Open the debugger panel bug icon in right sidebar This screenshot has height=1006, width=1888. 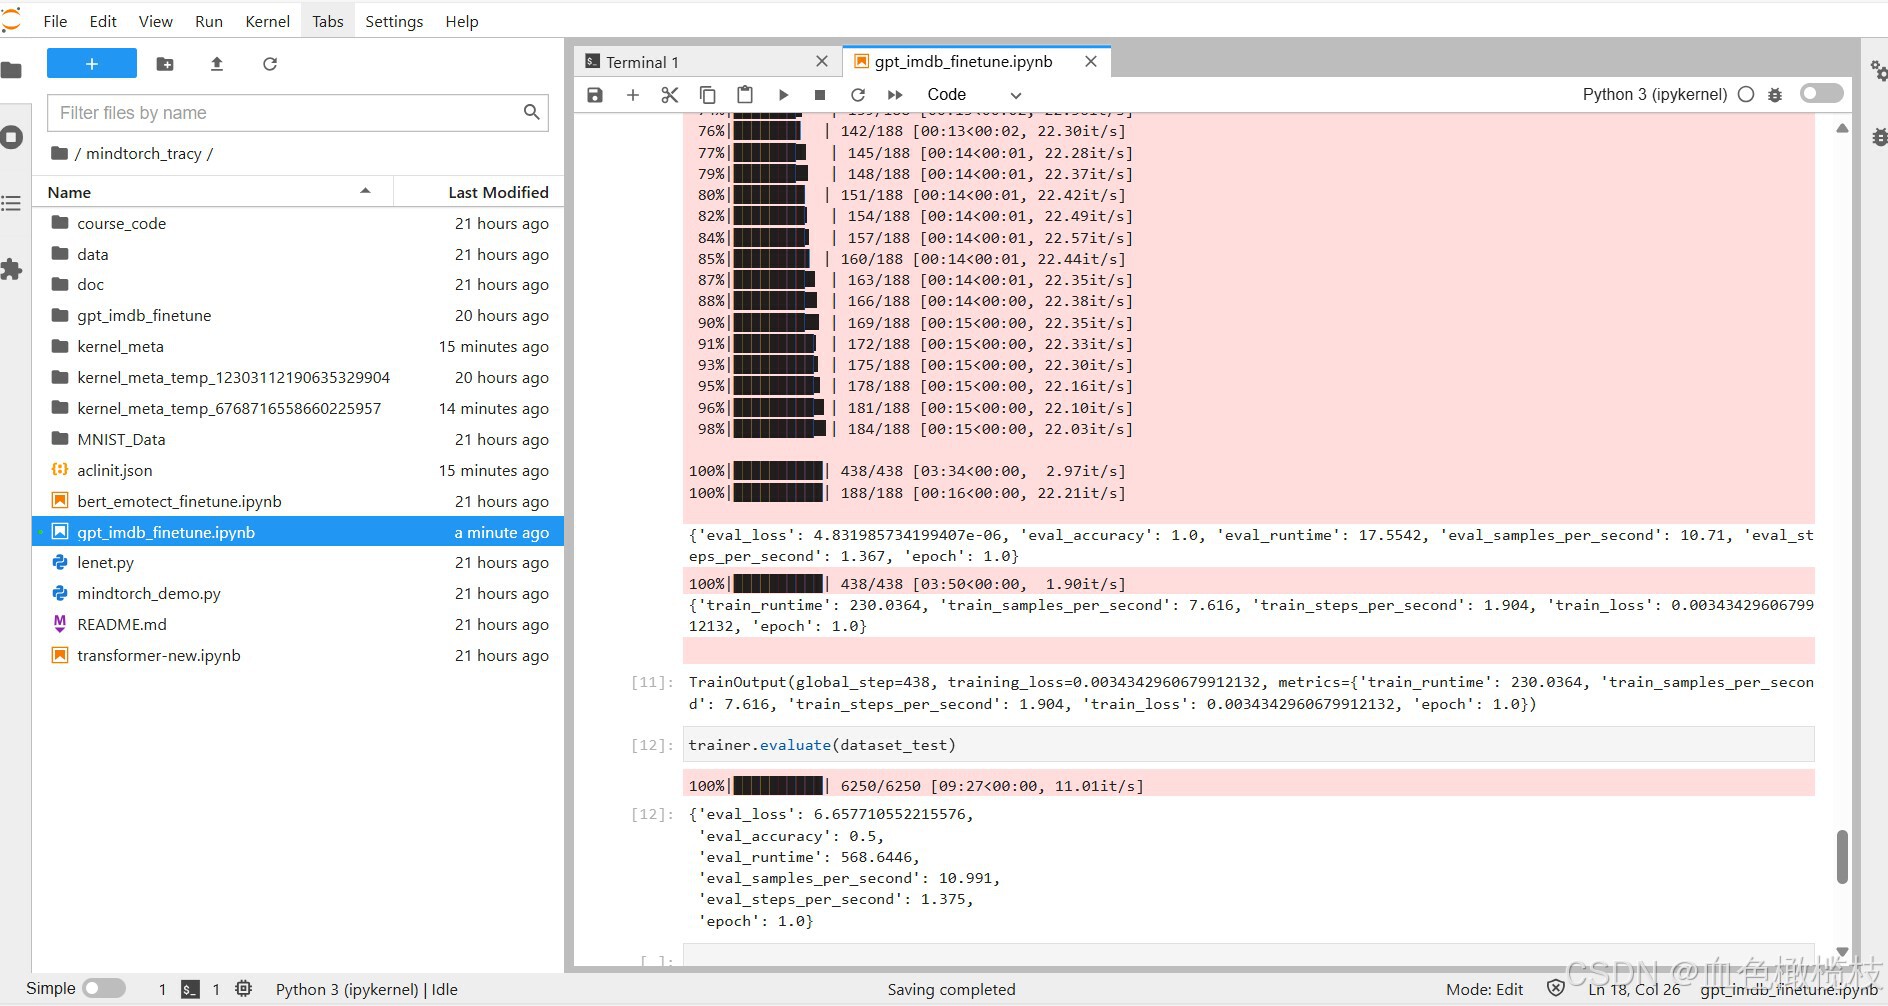coord(1879,137)
